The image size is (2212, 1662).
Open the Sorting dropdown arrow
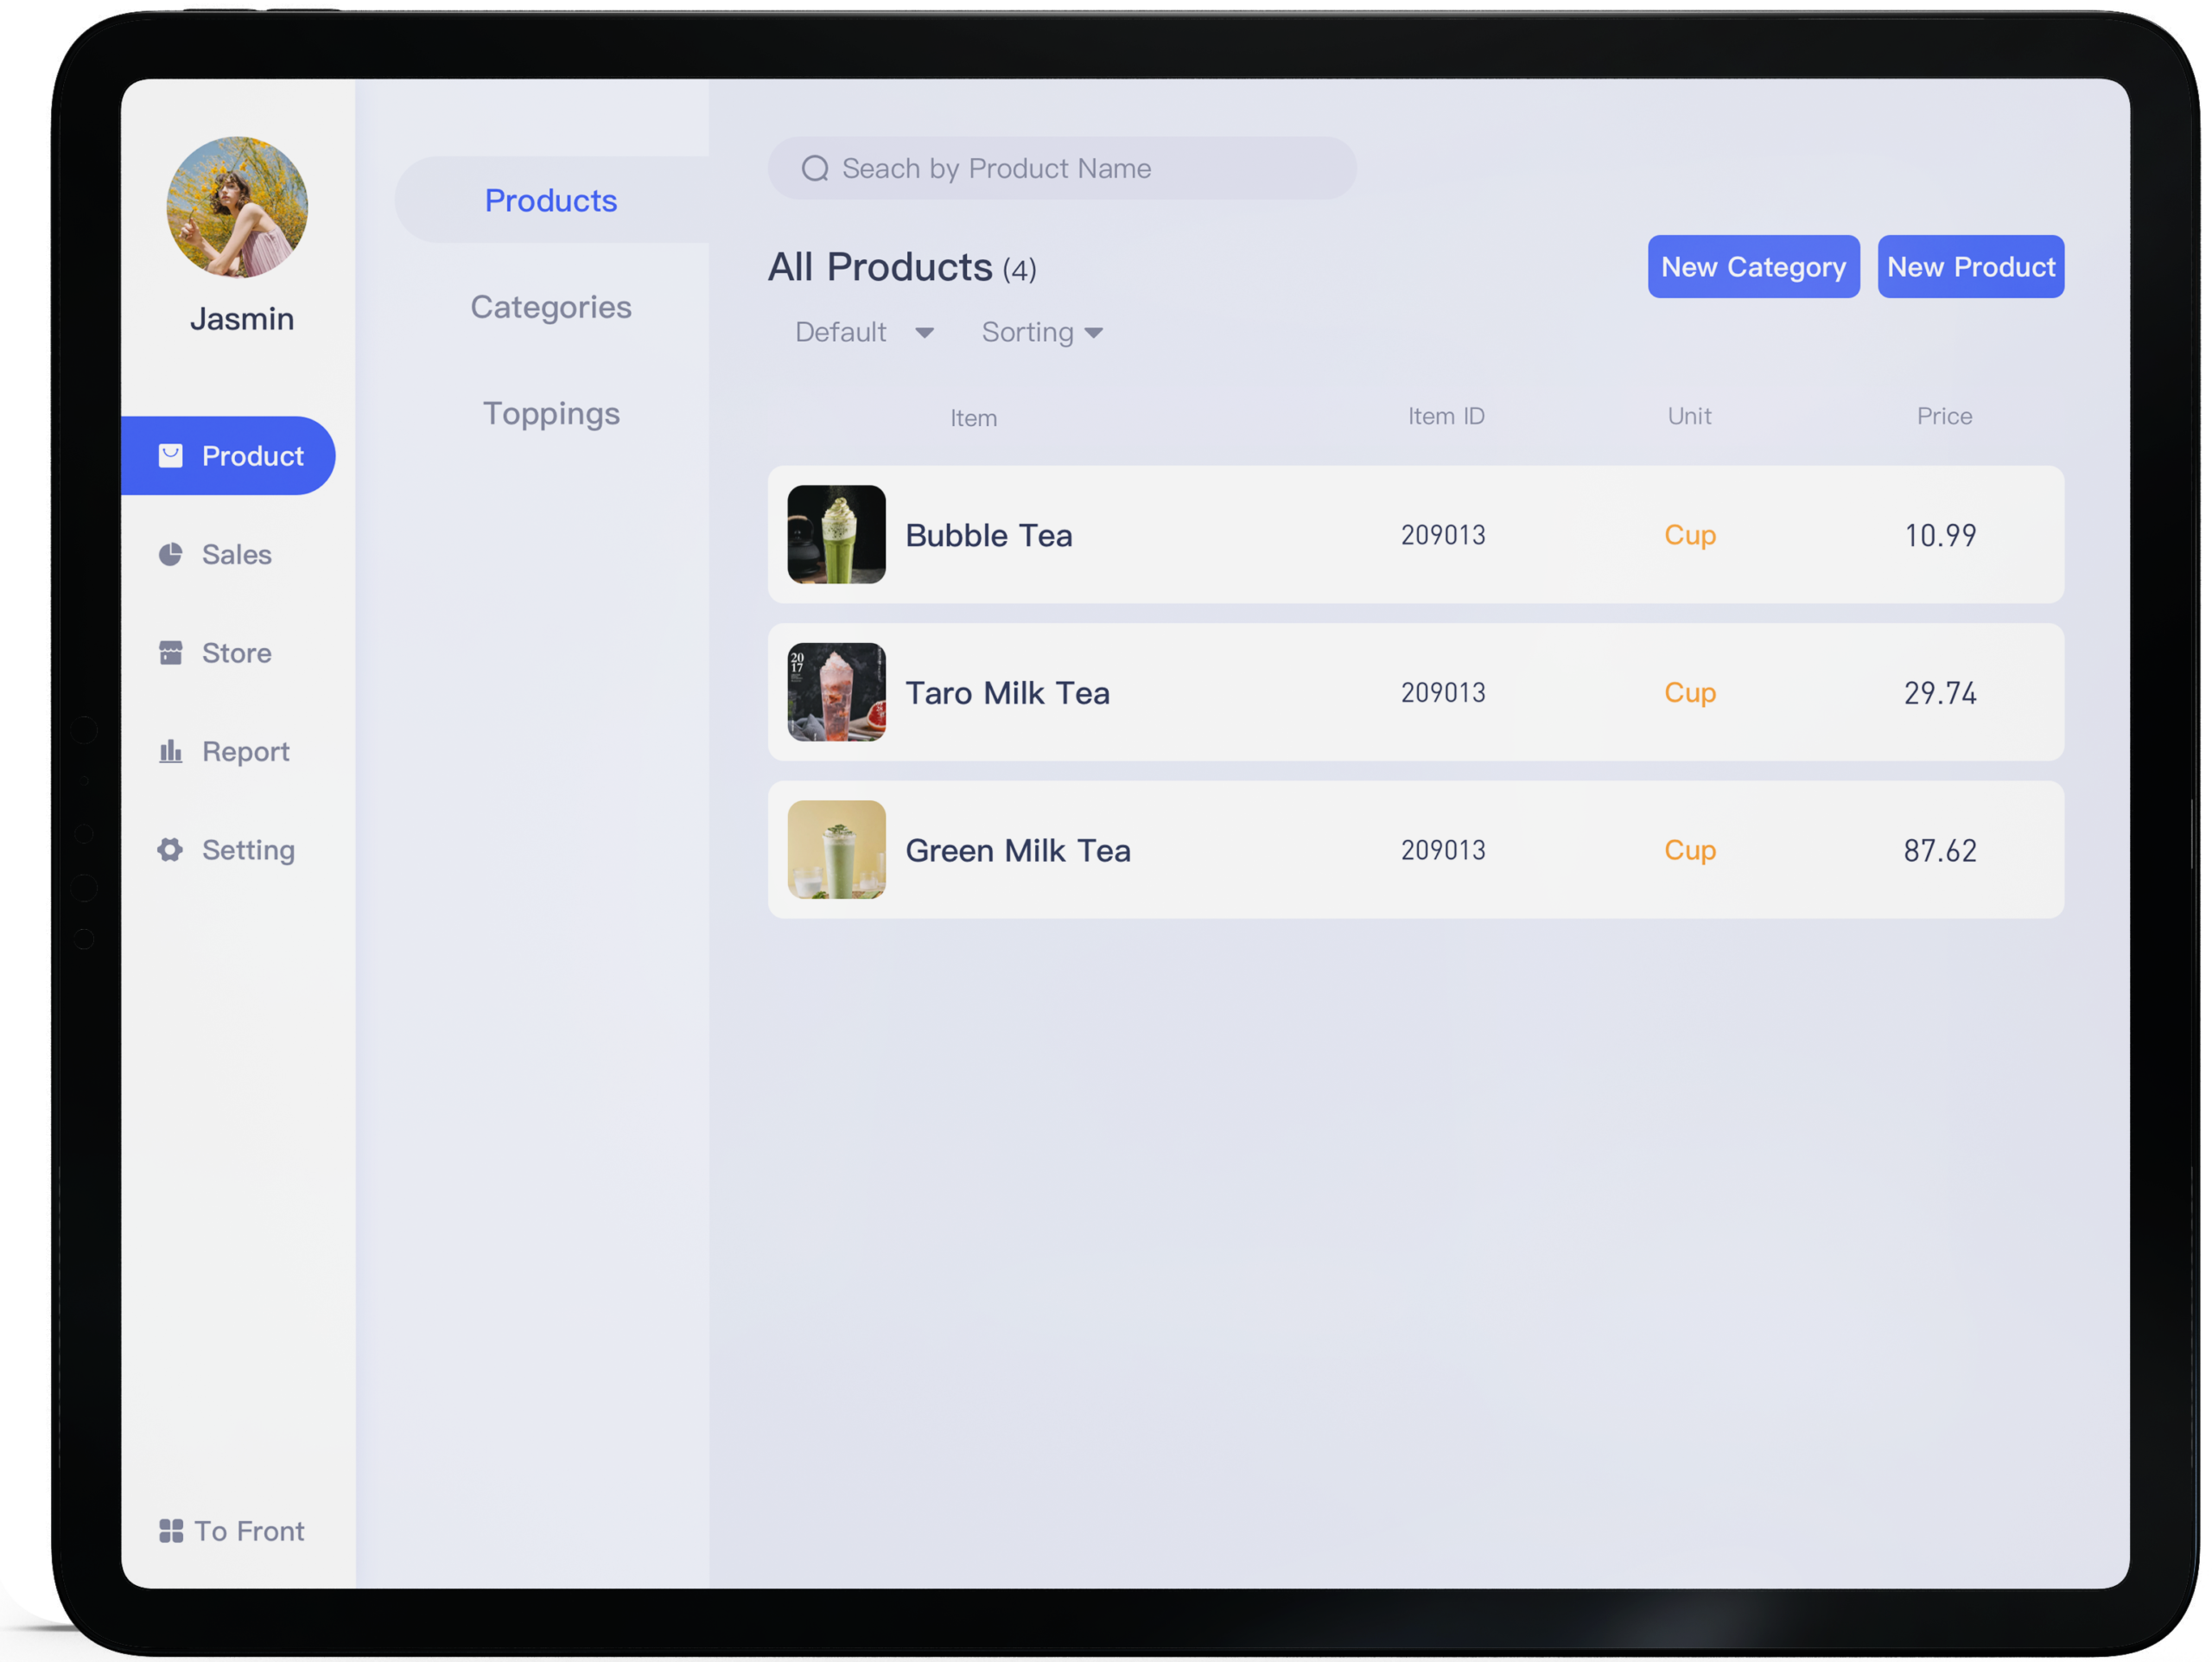pyautogui.click(x=1094, y=333)
